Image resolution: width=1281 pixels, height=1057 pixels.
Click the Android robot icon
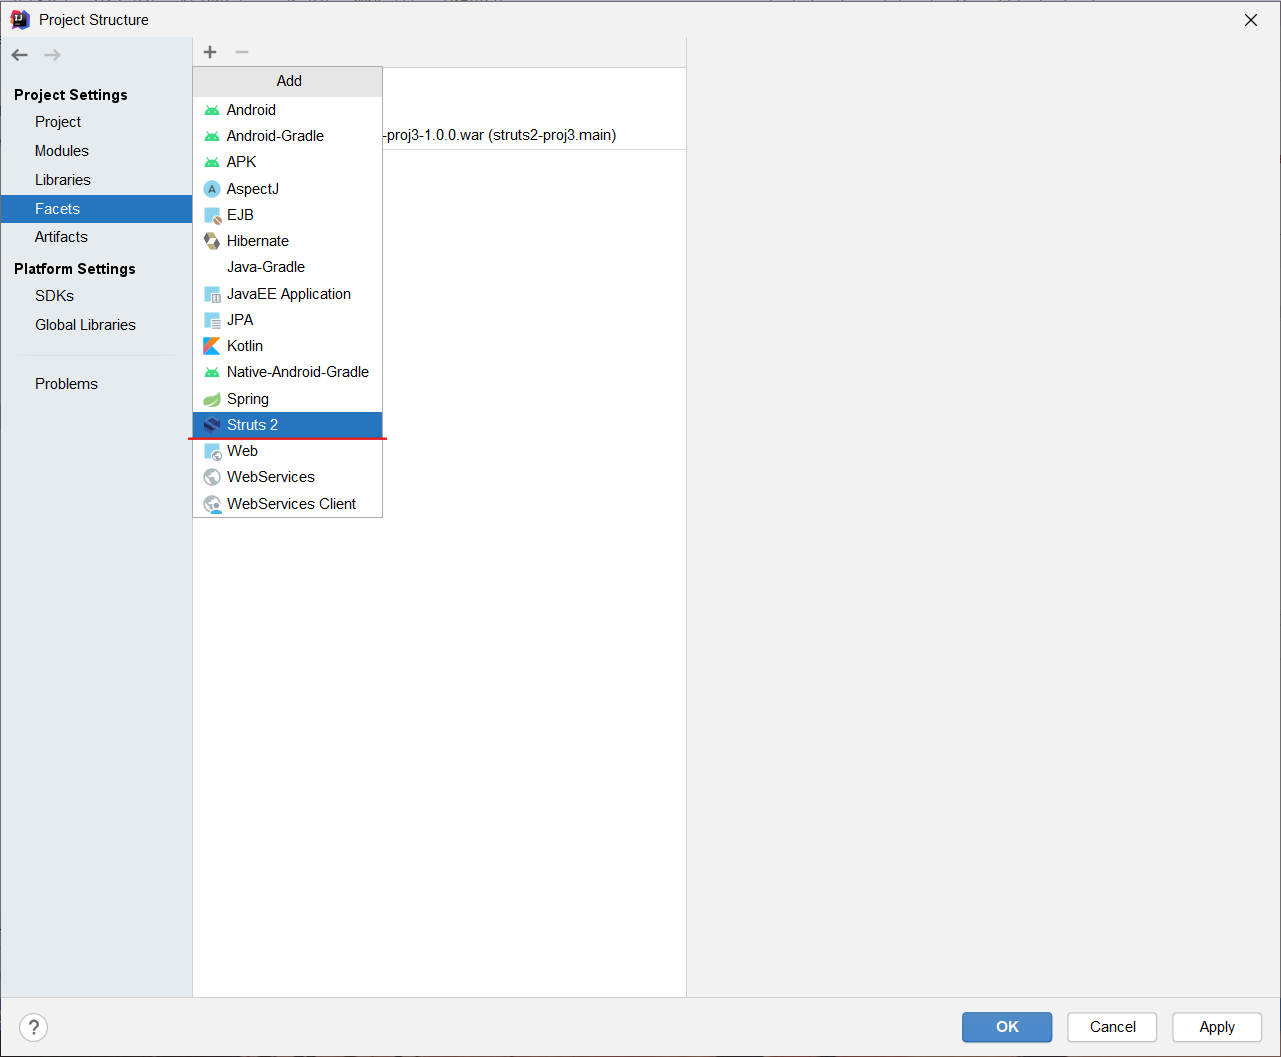click(212, 110)
